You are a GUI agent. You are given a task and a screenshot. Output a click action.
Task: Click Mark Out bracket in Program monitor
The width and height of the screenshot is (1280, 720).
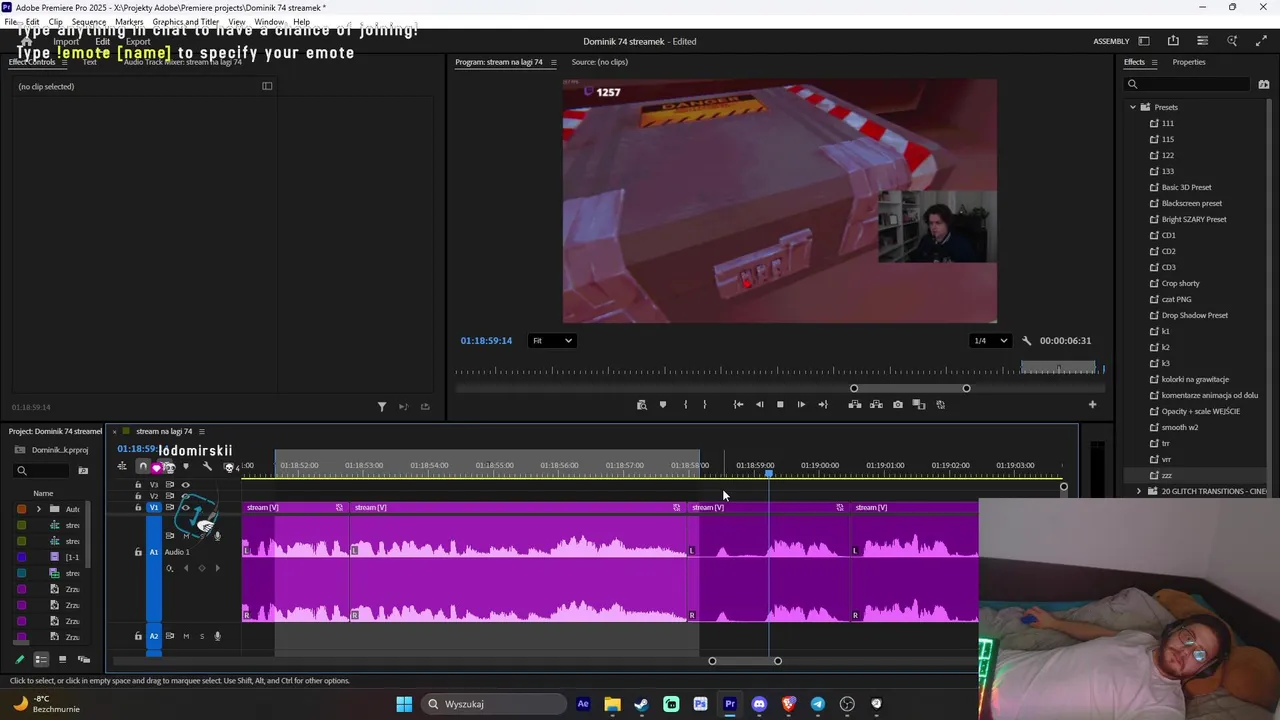[705, 405]
